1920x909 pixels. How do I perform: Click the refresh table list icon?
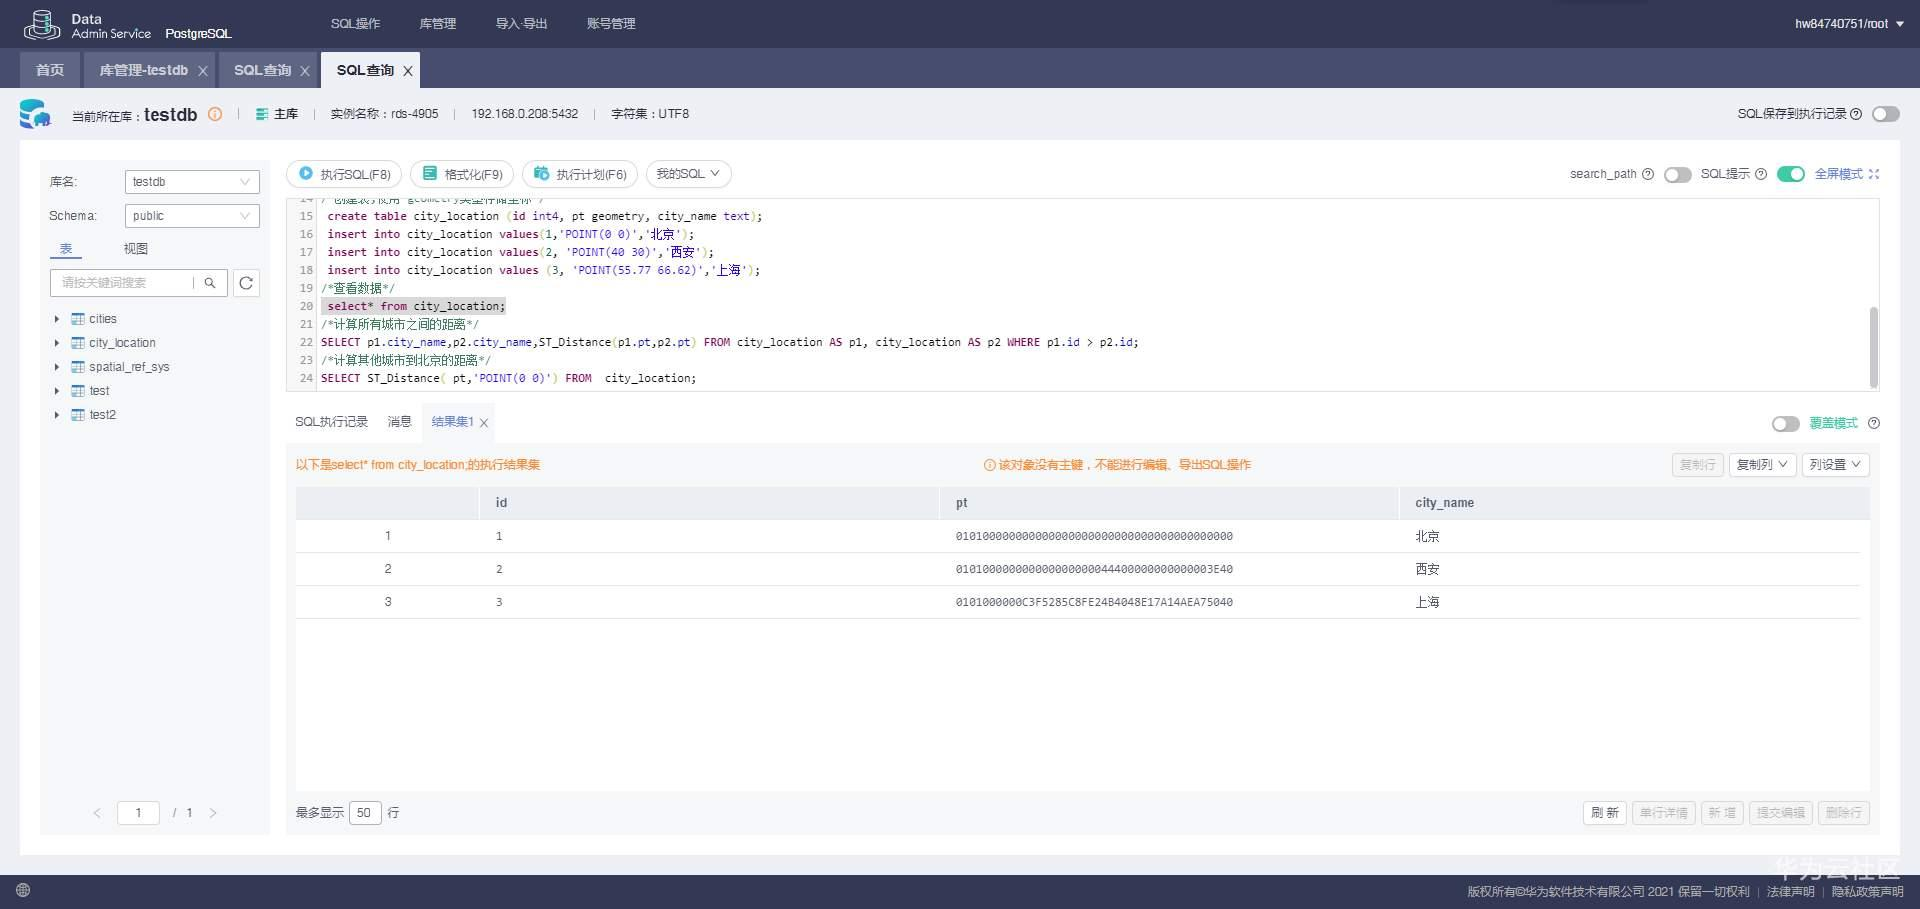coord(246,283)
